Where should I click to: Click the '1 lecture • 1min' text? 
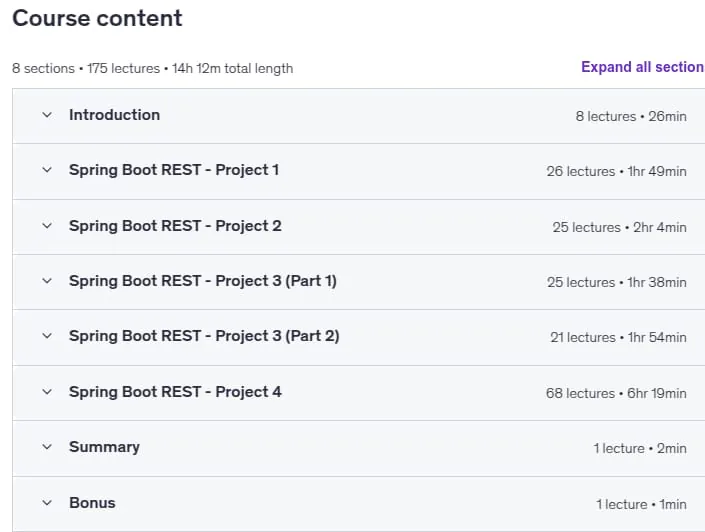coord(641,505)
